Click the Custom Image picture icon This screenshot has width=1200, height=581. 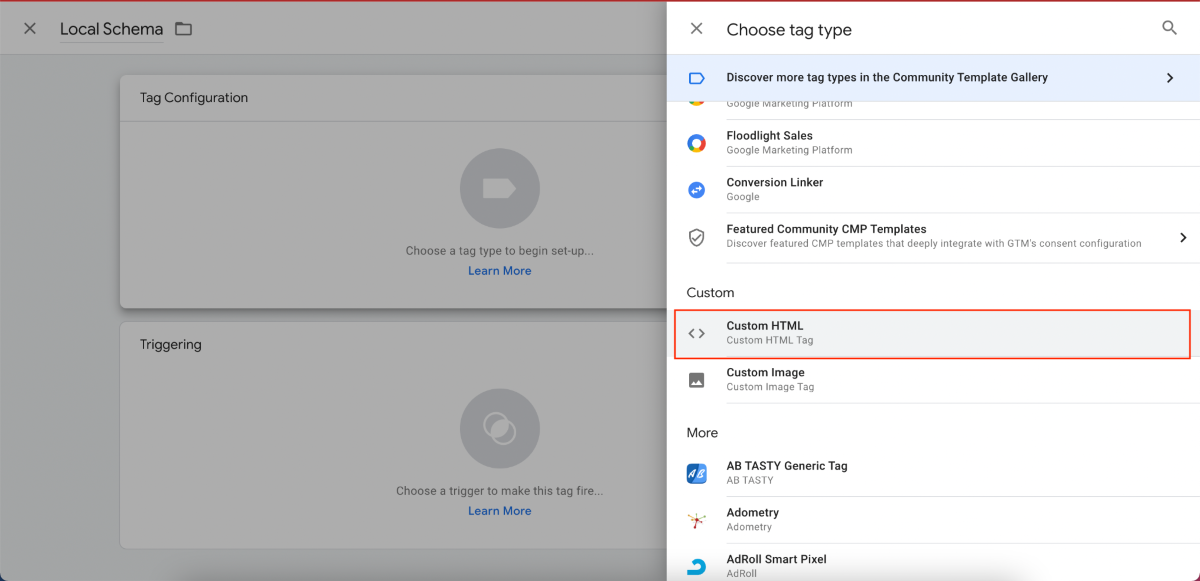coord(697,380)
